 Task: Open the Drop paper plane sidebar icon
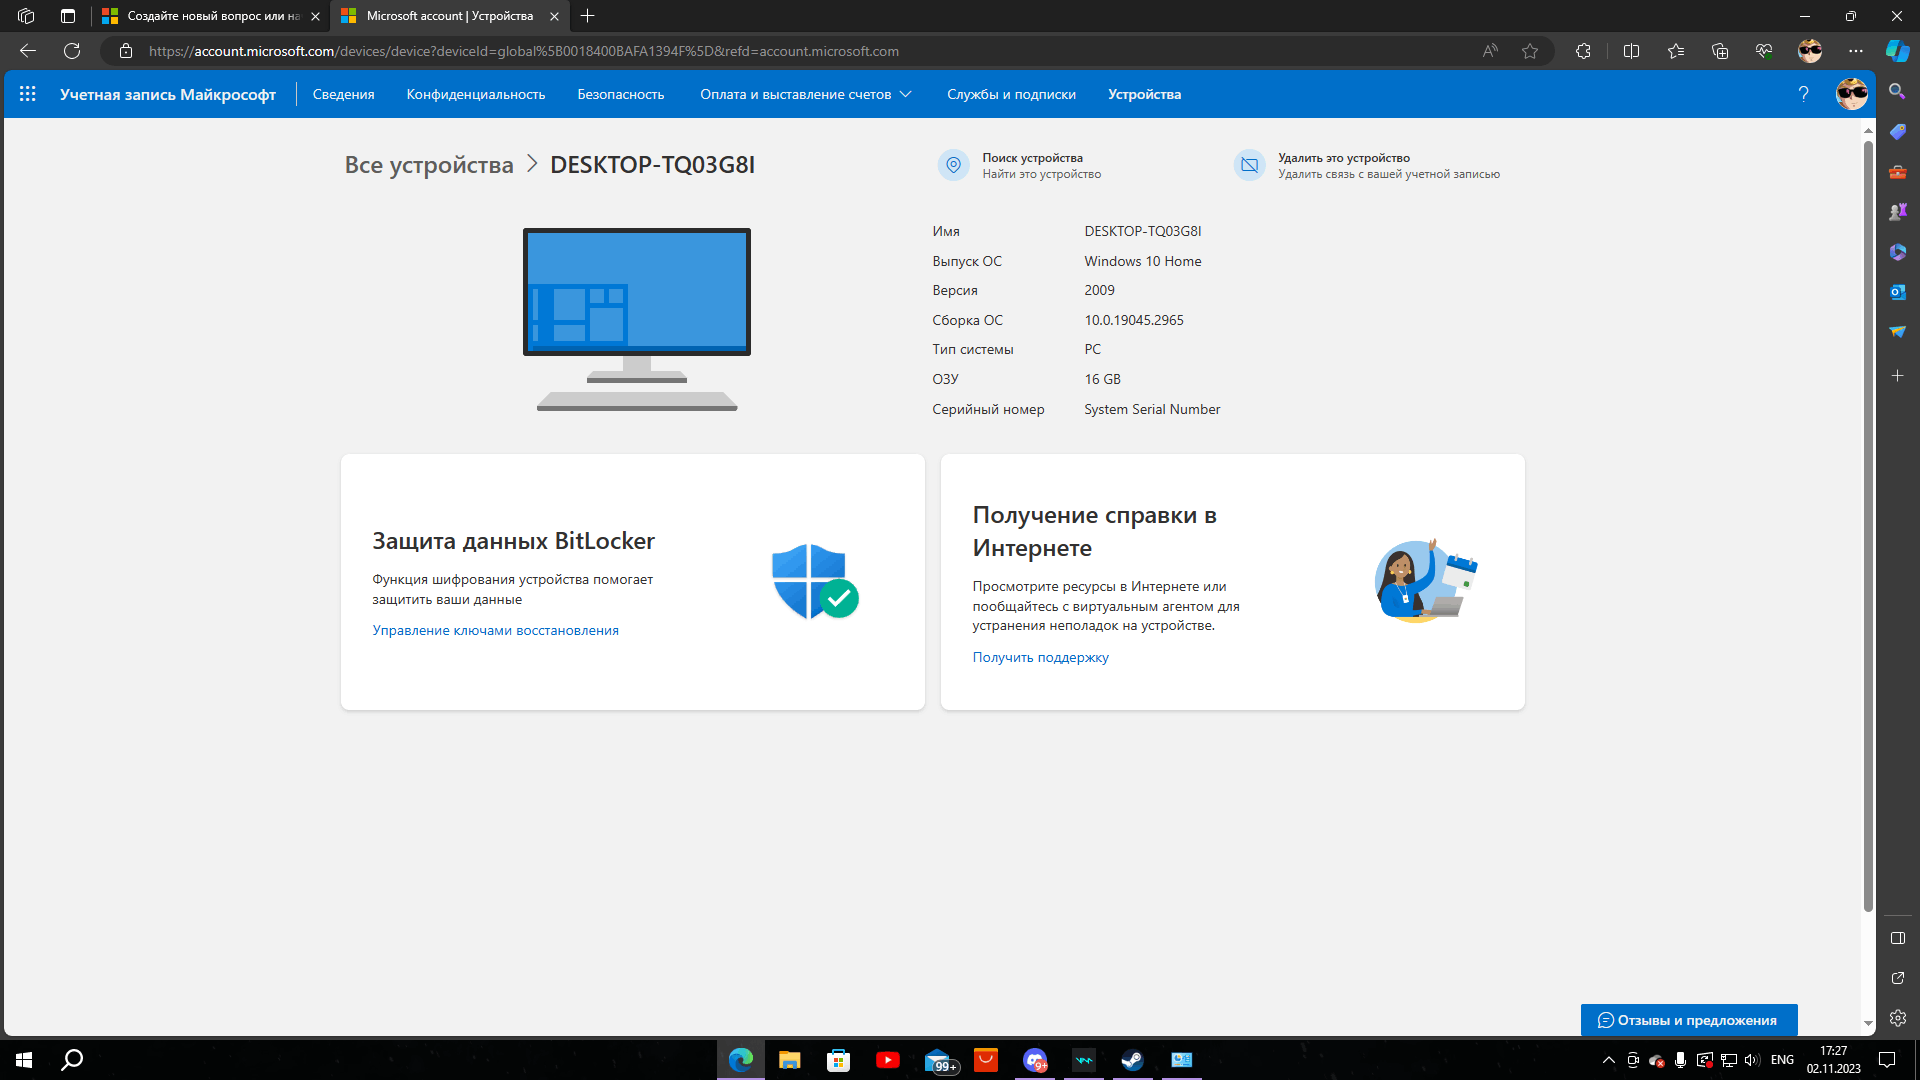pyautogui.click(x=1897, y=331)
